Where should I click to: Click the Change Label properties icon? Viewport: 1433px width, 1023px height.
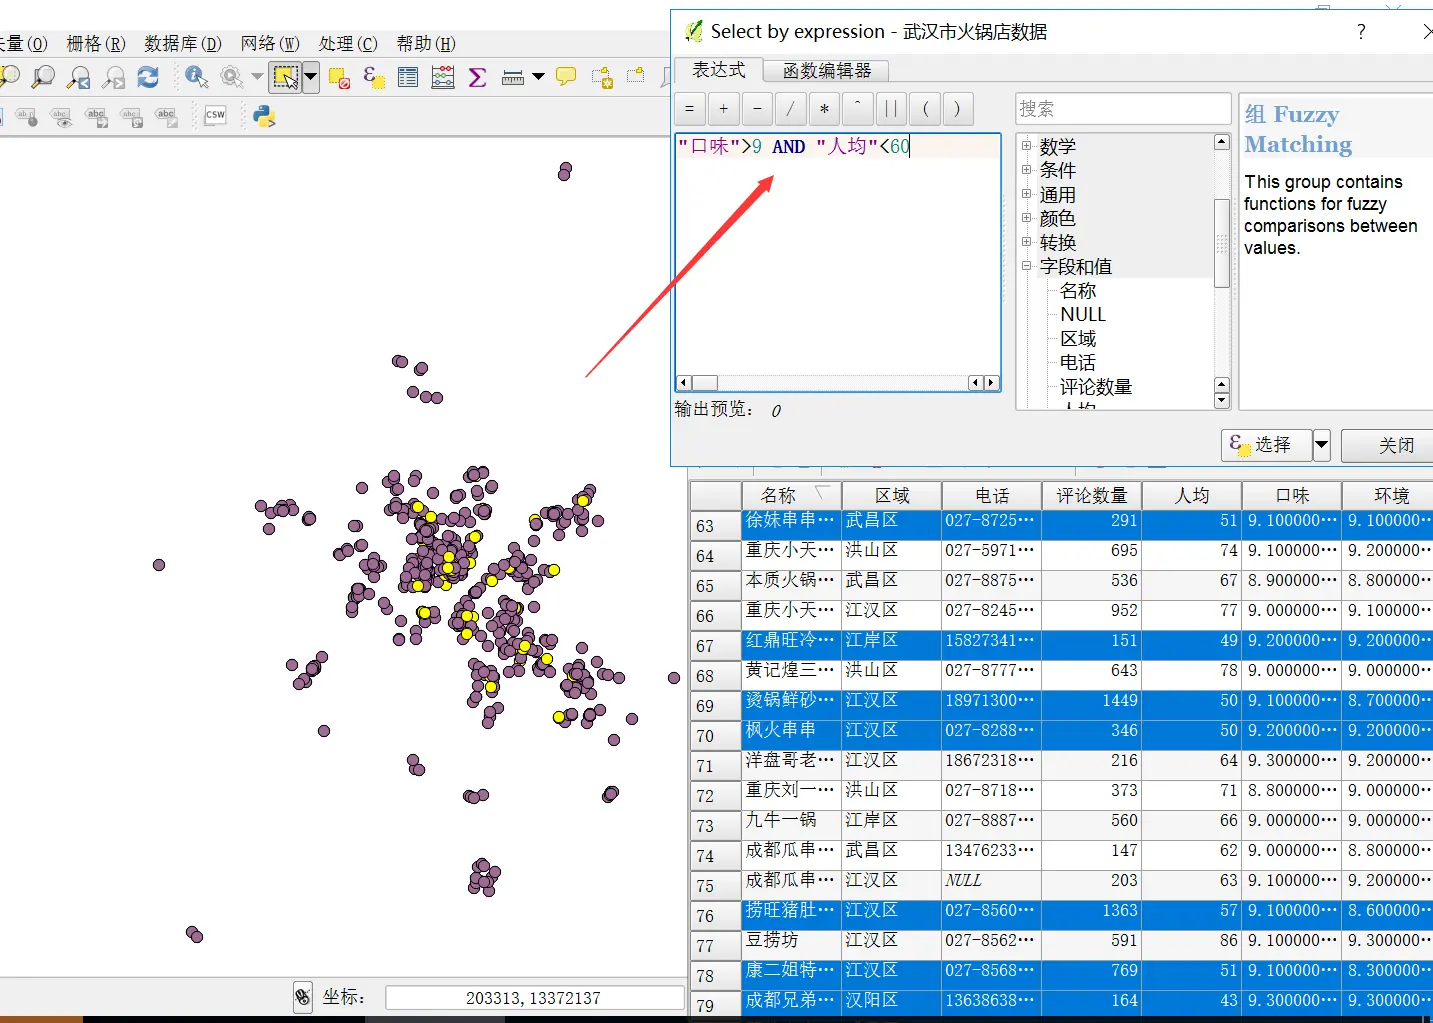pos(167,116)
